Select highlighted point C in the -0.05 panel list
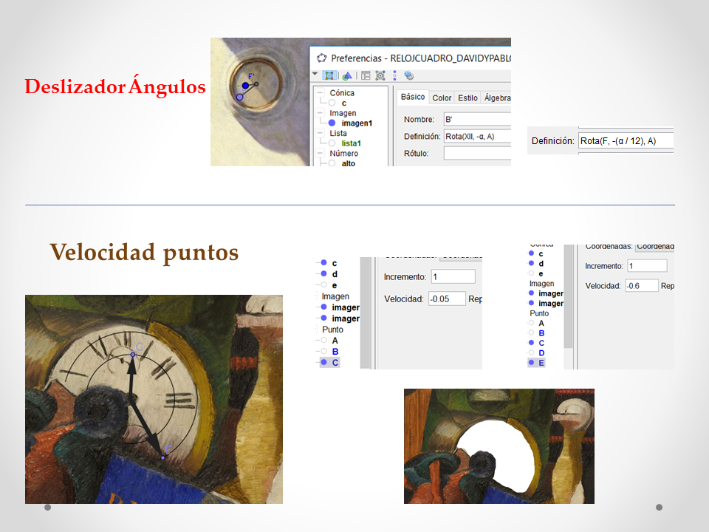 coord(335,363)
